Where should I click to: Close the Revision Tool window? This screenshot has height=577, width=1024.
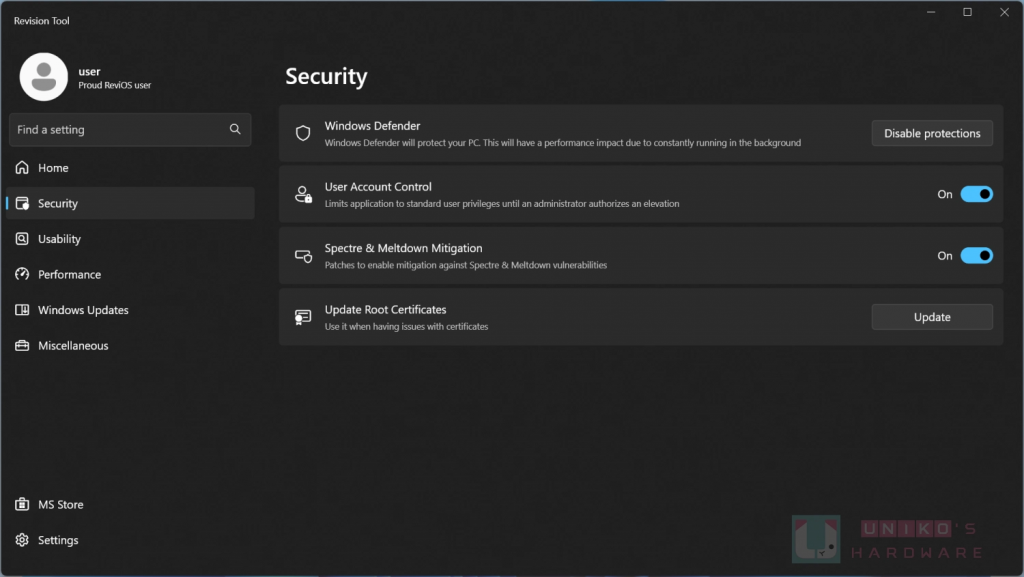1004,12
